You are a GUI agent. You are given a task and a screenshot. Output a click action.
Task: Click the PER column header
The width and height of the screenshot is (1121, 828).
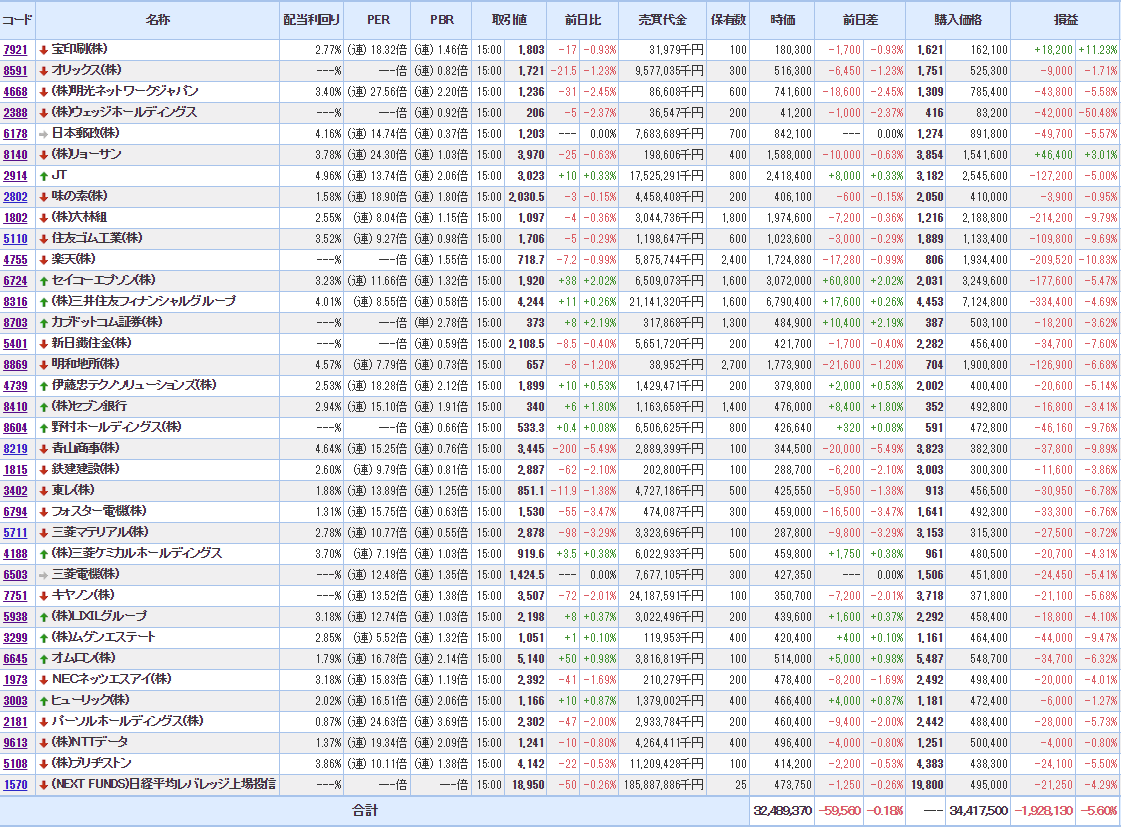[377, 20]
